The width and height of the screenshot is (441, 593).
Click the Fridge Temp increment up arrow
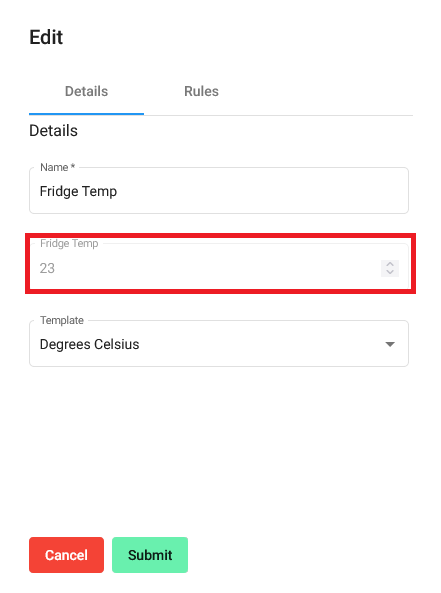pos(390,264)
